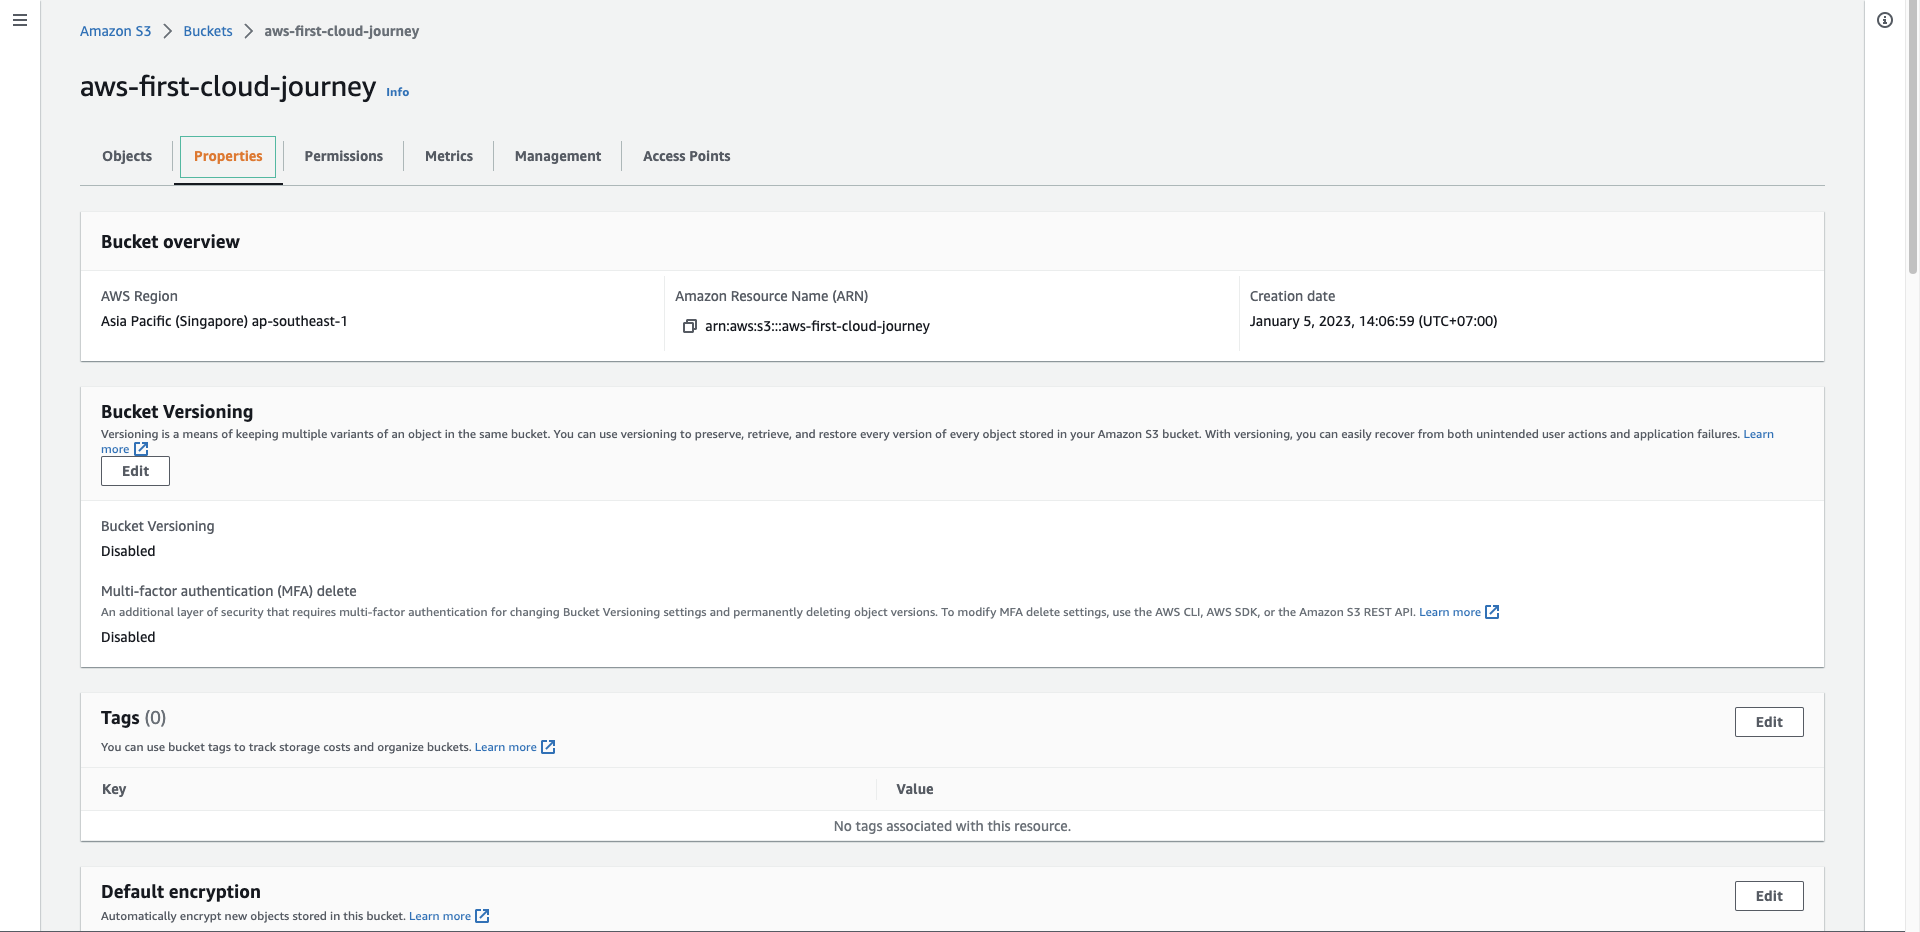Open the Management tab
Image resolution: width=1920 pixels, height=932 pixels.
558,156
